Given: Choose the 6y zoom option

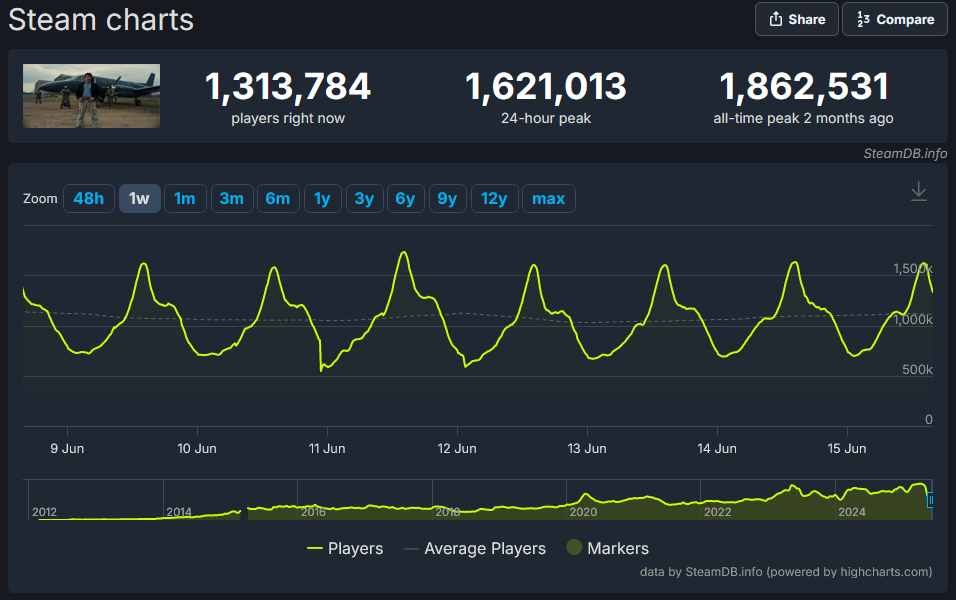Looking at the screenshot, I should tap(405, 199).
